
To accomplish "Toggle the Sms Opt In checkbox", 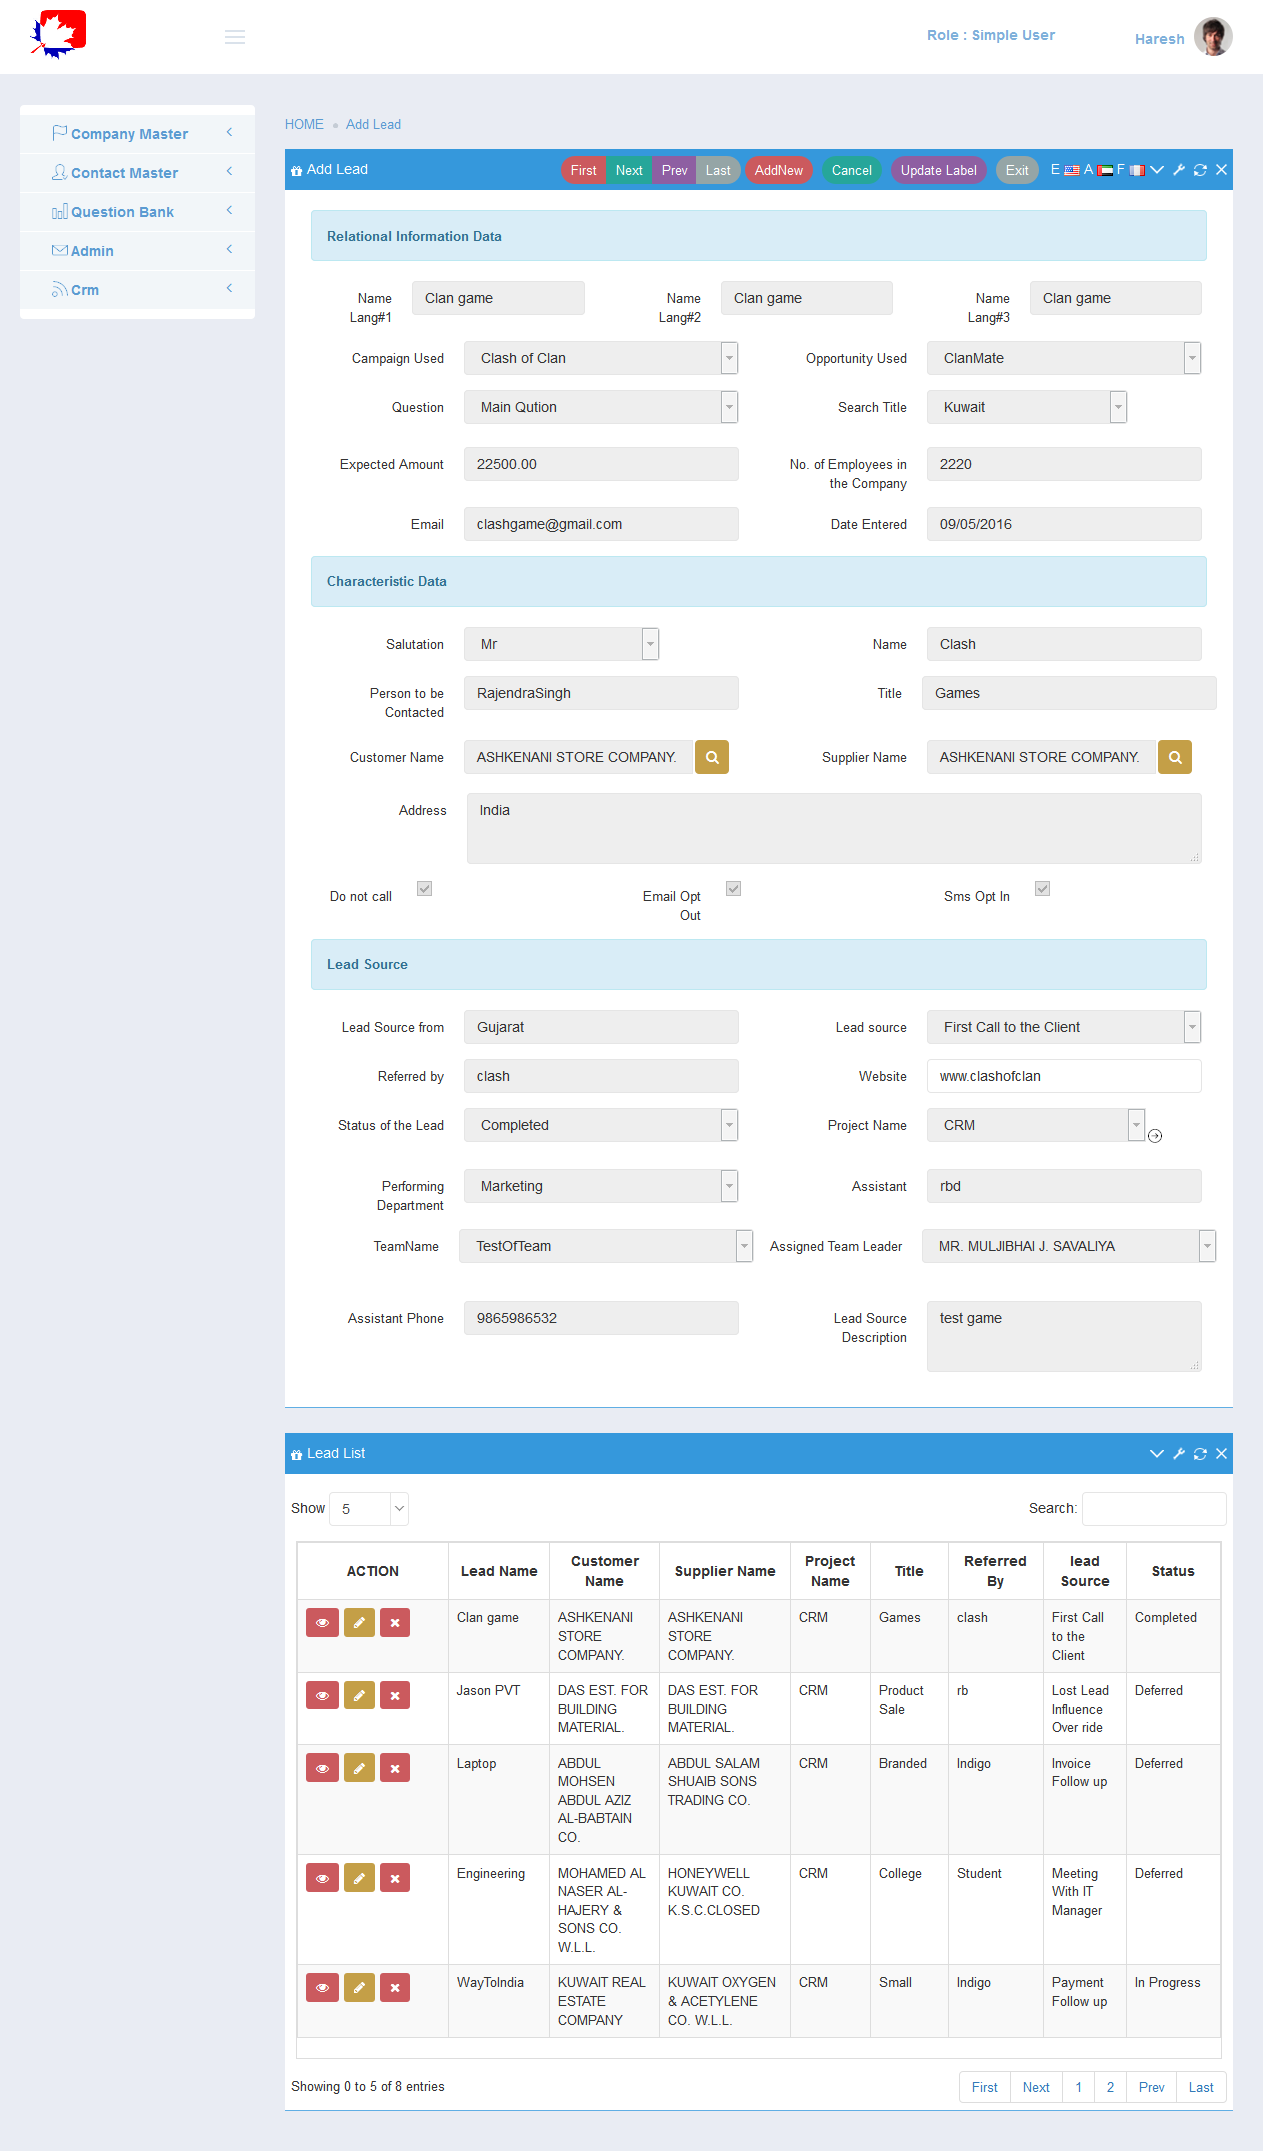I will click(x=1042, y=889).
